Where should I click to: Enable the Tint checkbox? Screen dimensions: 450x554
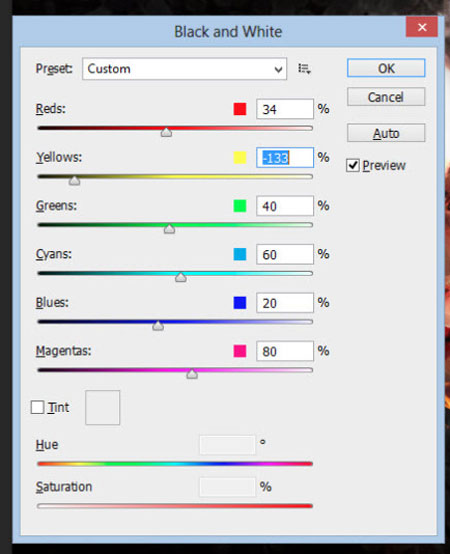[x=37, y=407]
